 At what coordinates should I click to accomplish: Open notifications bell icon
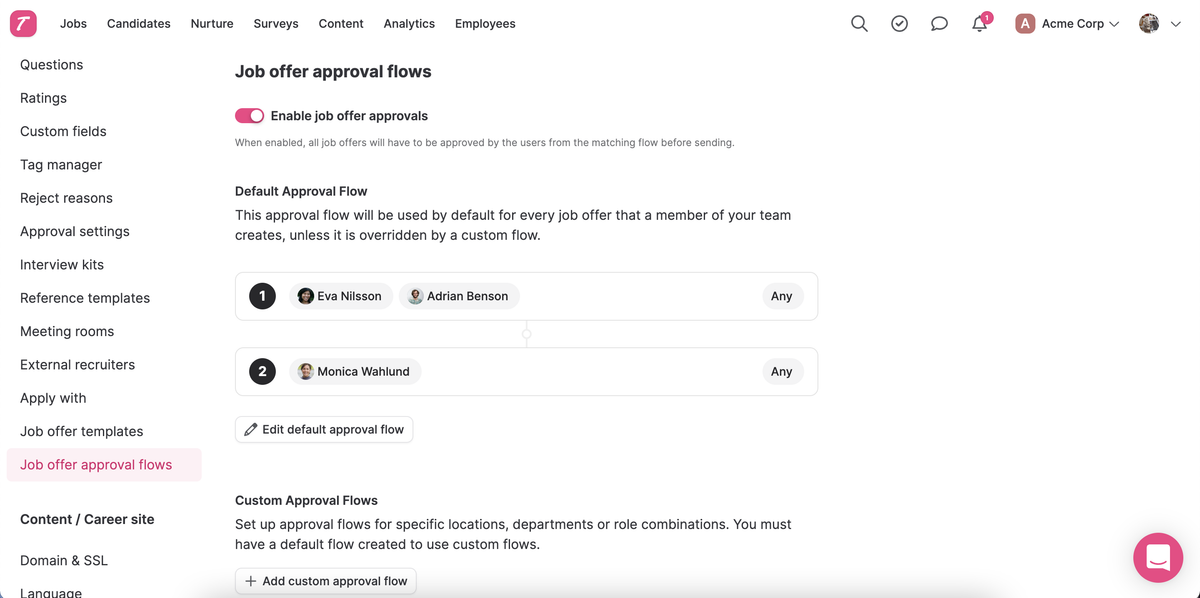point(980,24)
